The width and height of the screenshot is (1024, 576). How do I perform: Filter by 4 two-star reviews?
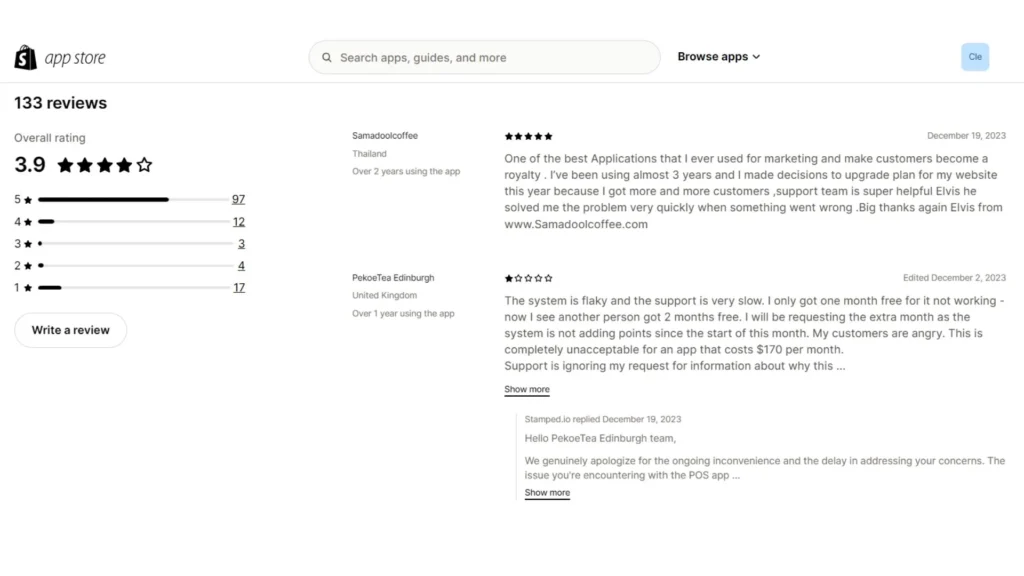[241, 266]
